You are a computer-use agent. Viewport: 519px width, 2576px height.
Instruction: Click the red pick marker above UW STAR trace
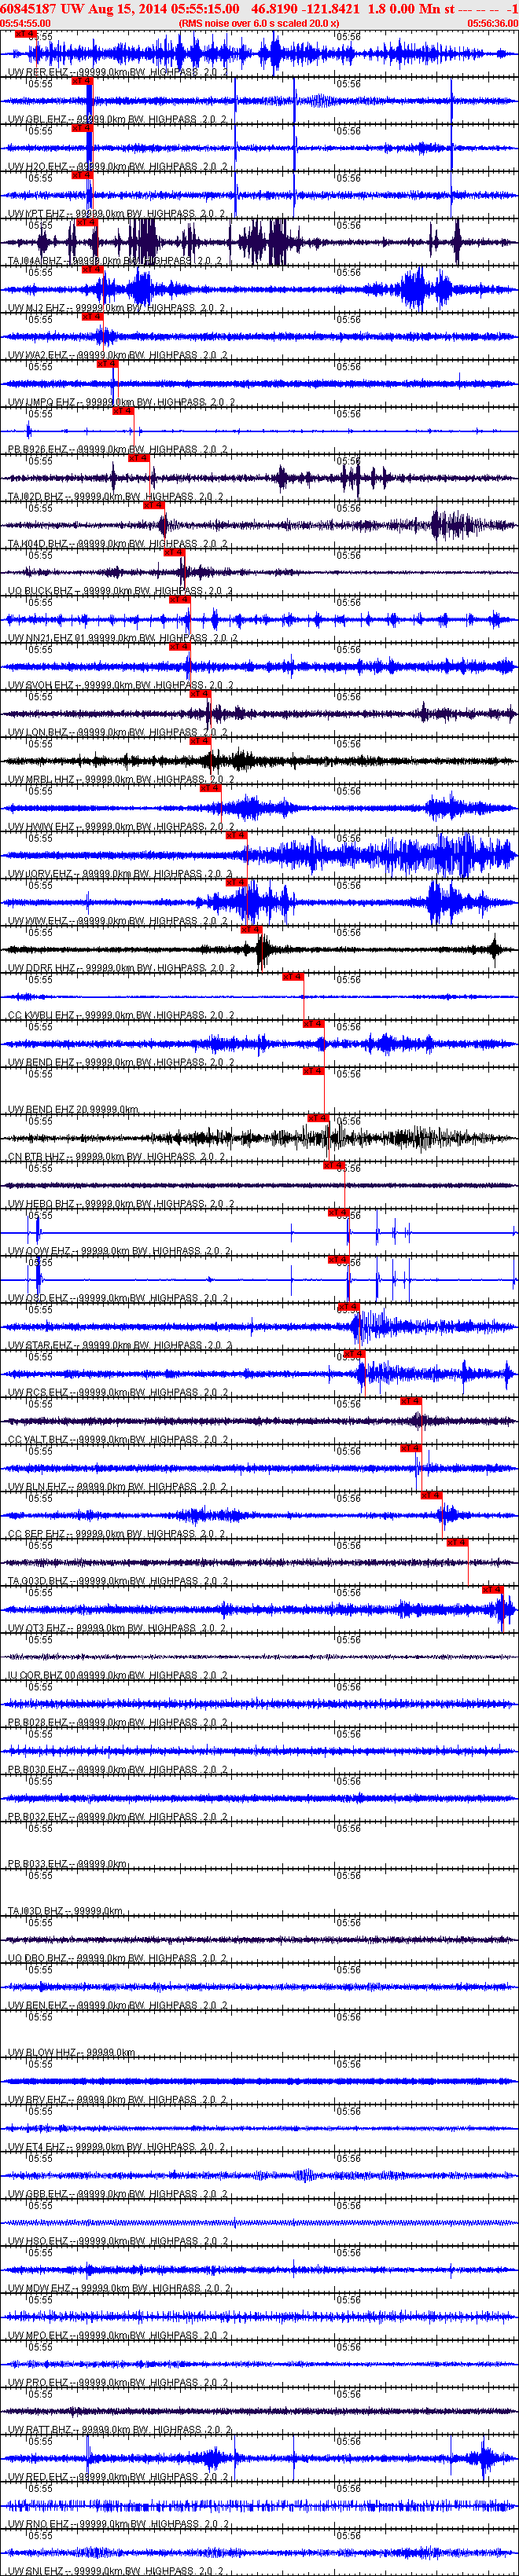pos(347,1307)
